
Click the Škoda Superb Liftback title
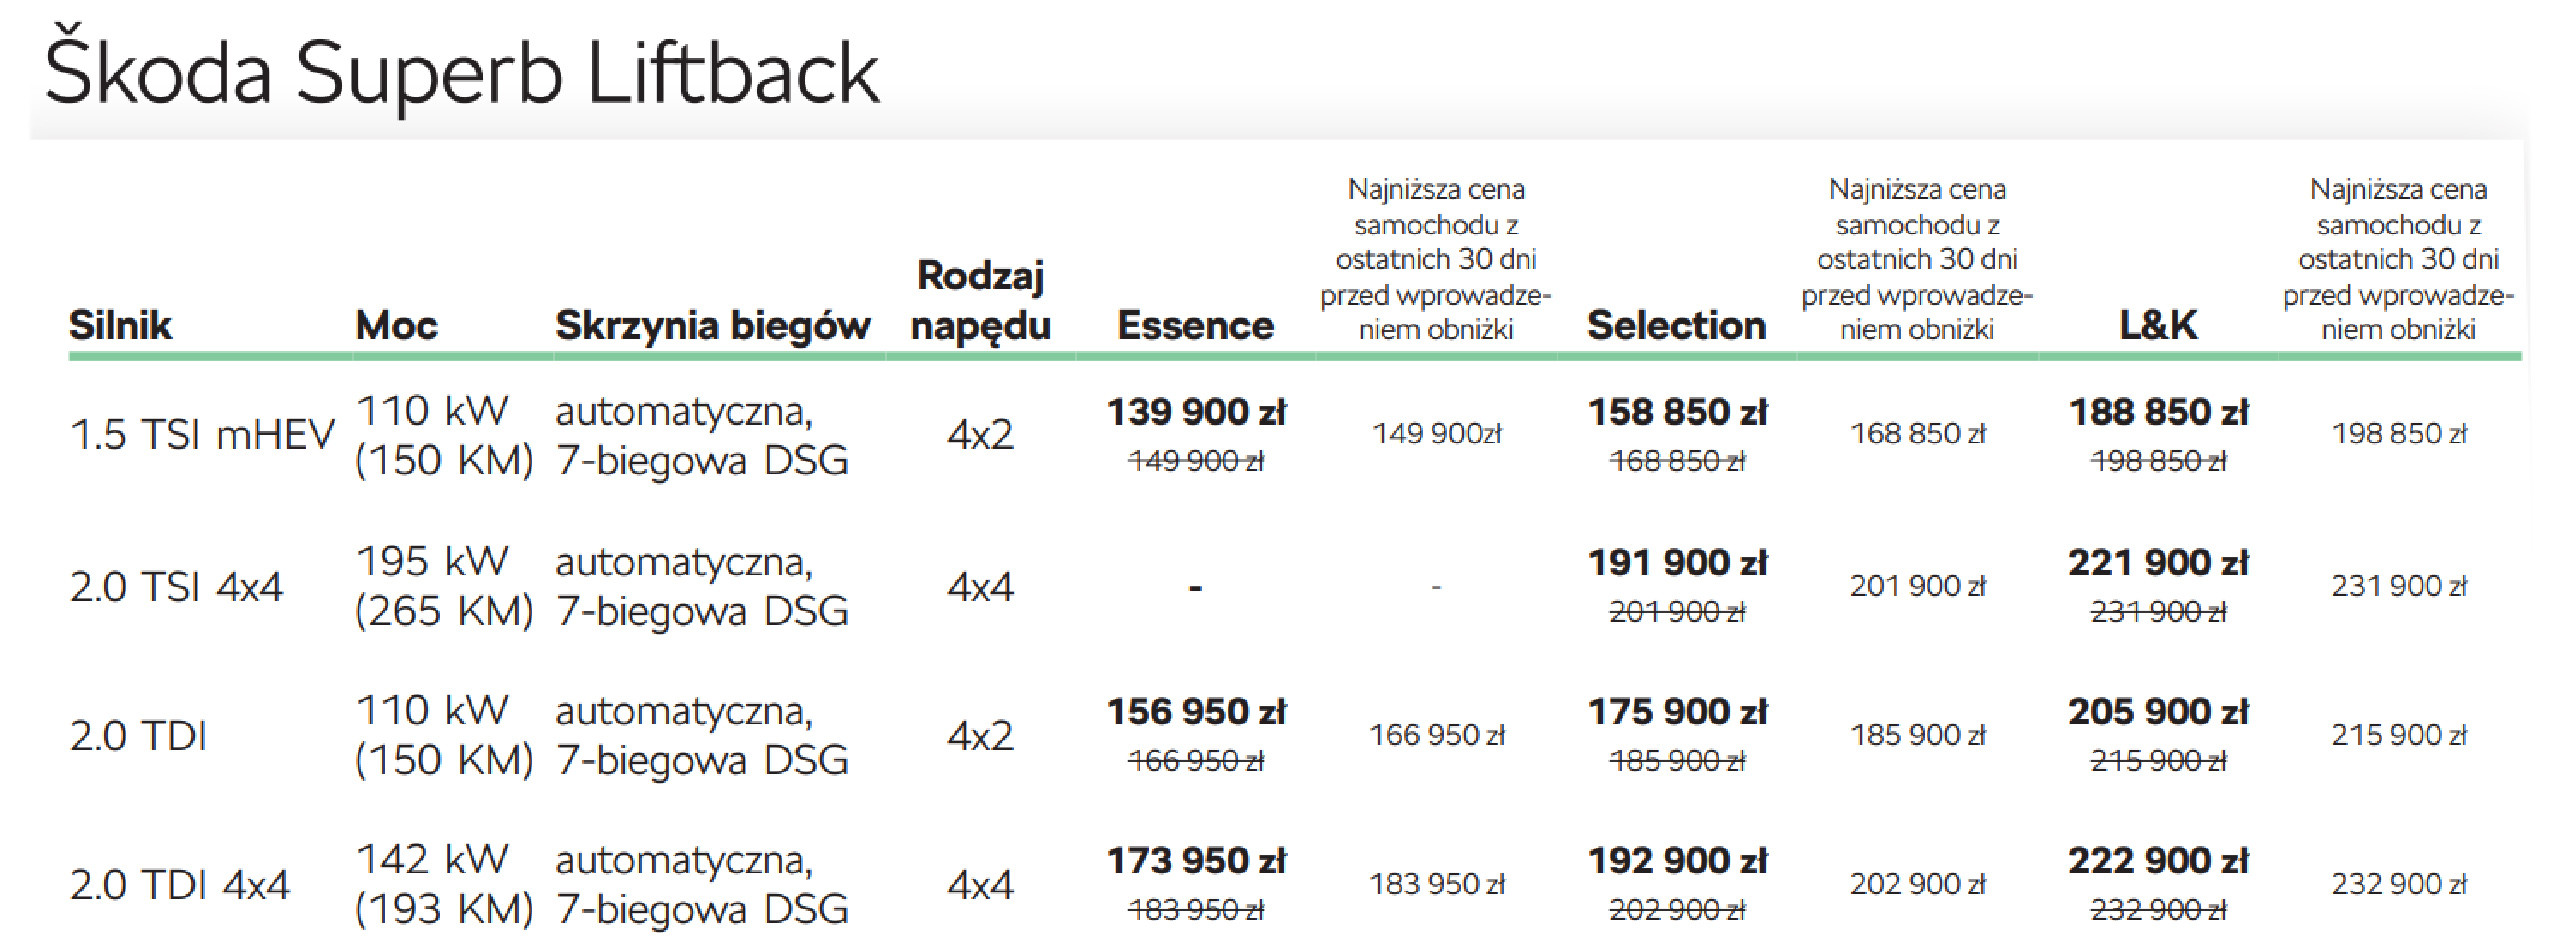pyautogui.click(x=462, y=73)
